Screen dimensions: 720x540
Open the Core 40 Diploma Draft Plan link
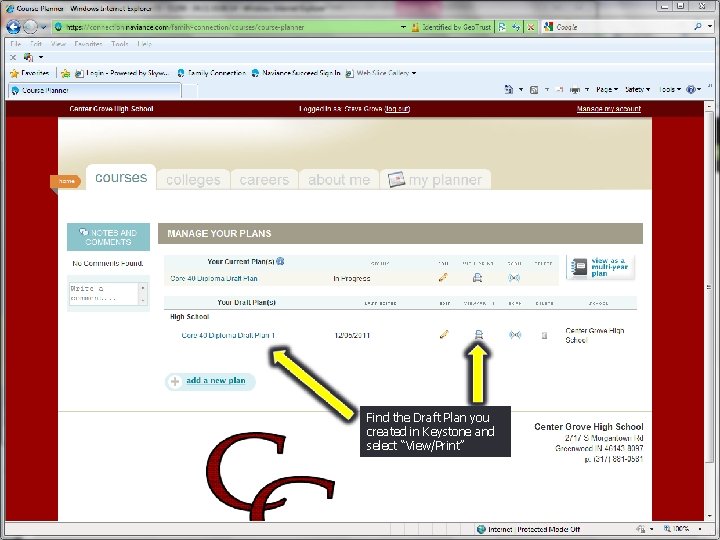[x=214, y=278]
